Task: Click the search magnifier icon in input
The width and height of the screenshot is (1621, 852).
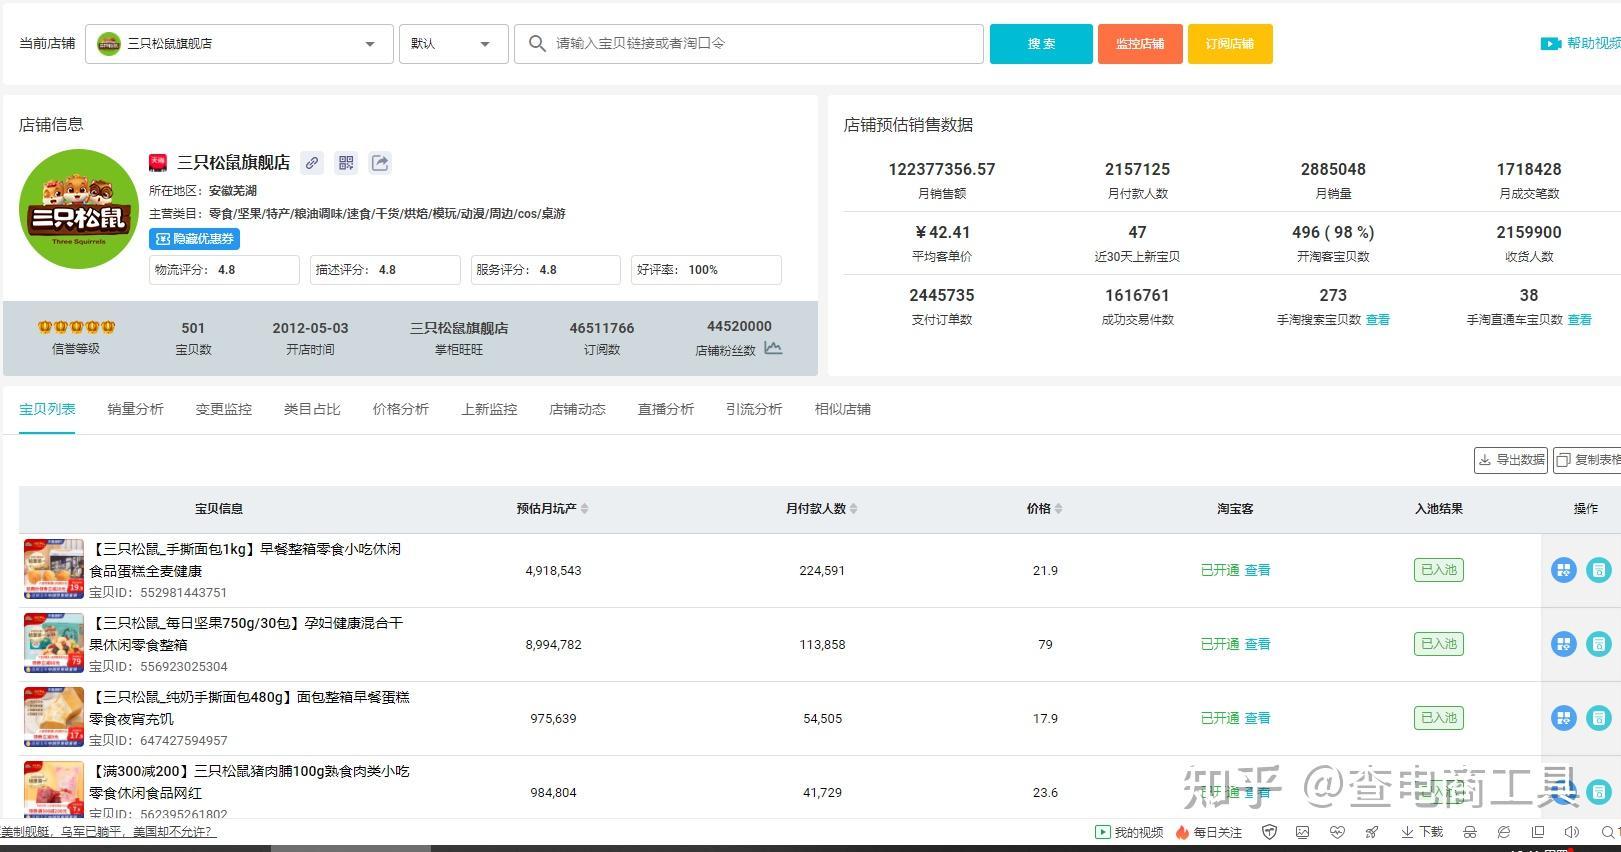Action: click(x=537, y=44)
